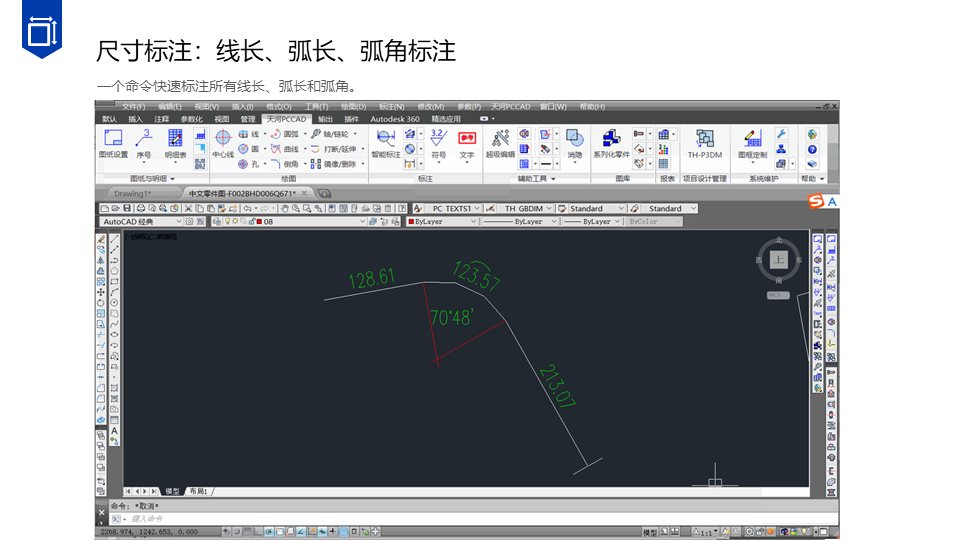Open the 窗口(W) menu

pos(553,107)
